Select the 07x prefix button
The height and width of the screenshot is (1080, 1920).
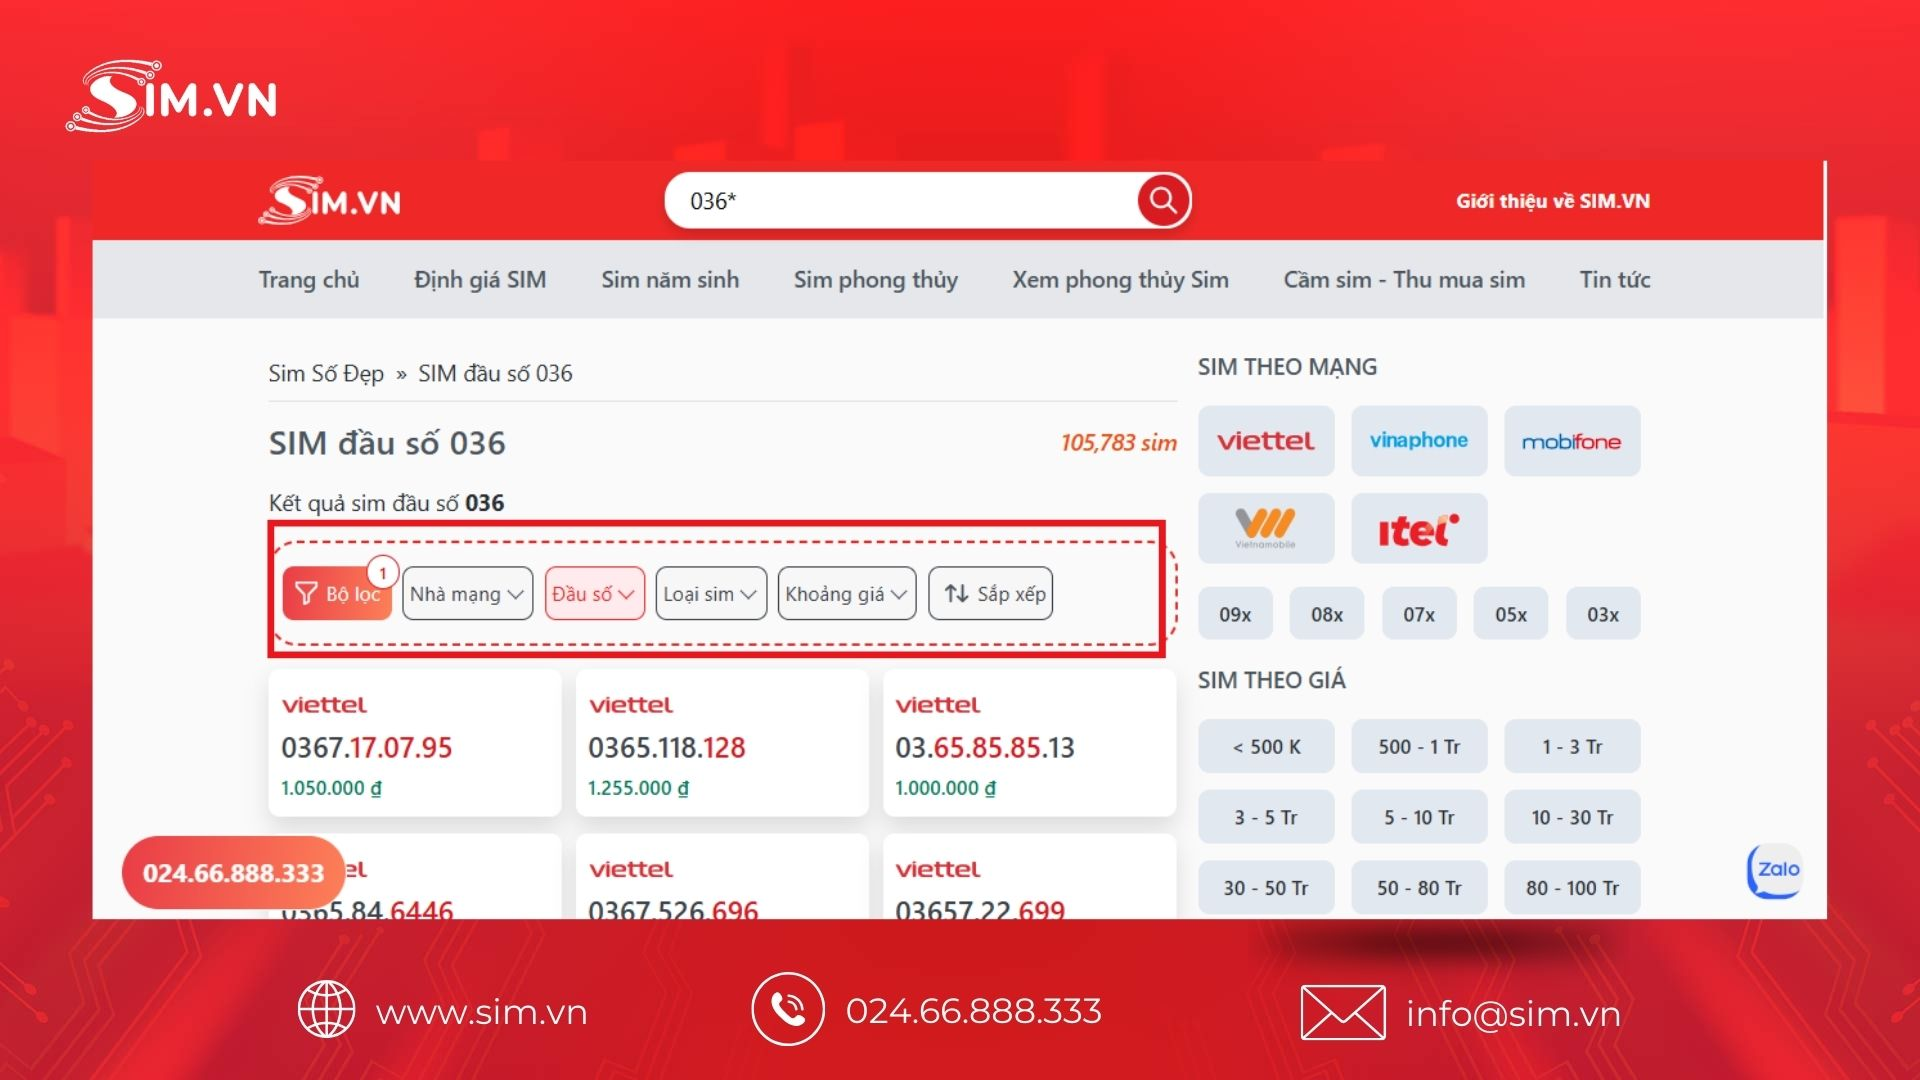click(x=1419, y=614)
